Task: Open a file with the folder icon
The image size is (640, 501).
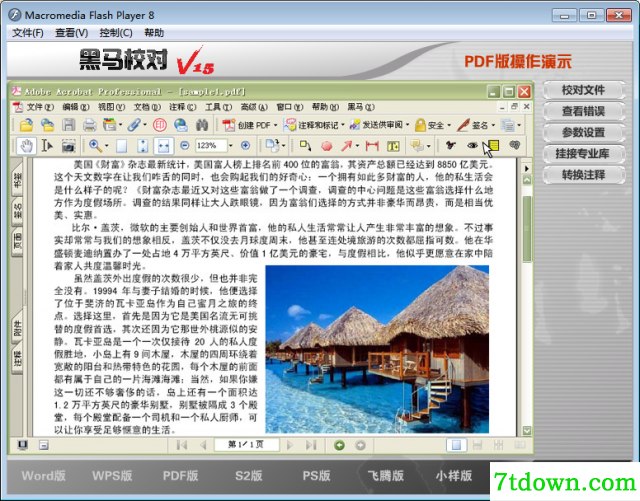Action: pos(26,125)
